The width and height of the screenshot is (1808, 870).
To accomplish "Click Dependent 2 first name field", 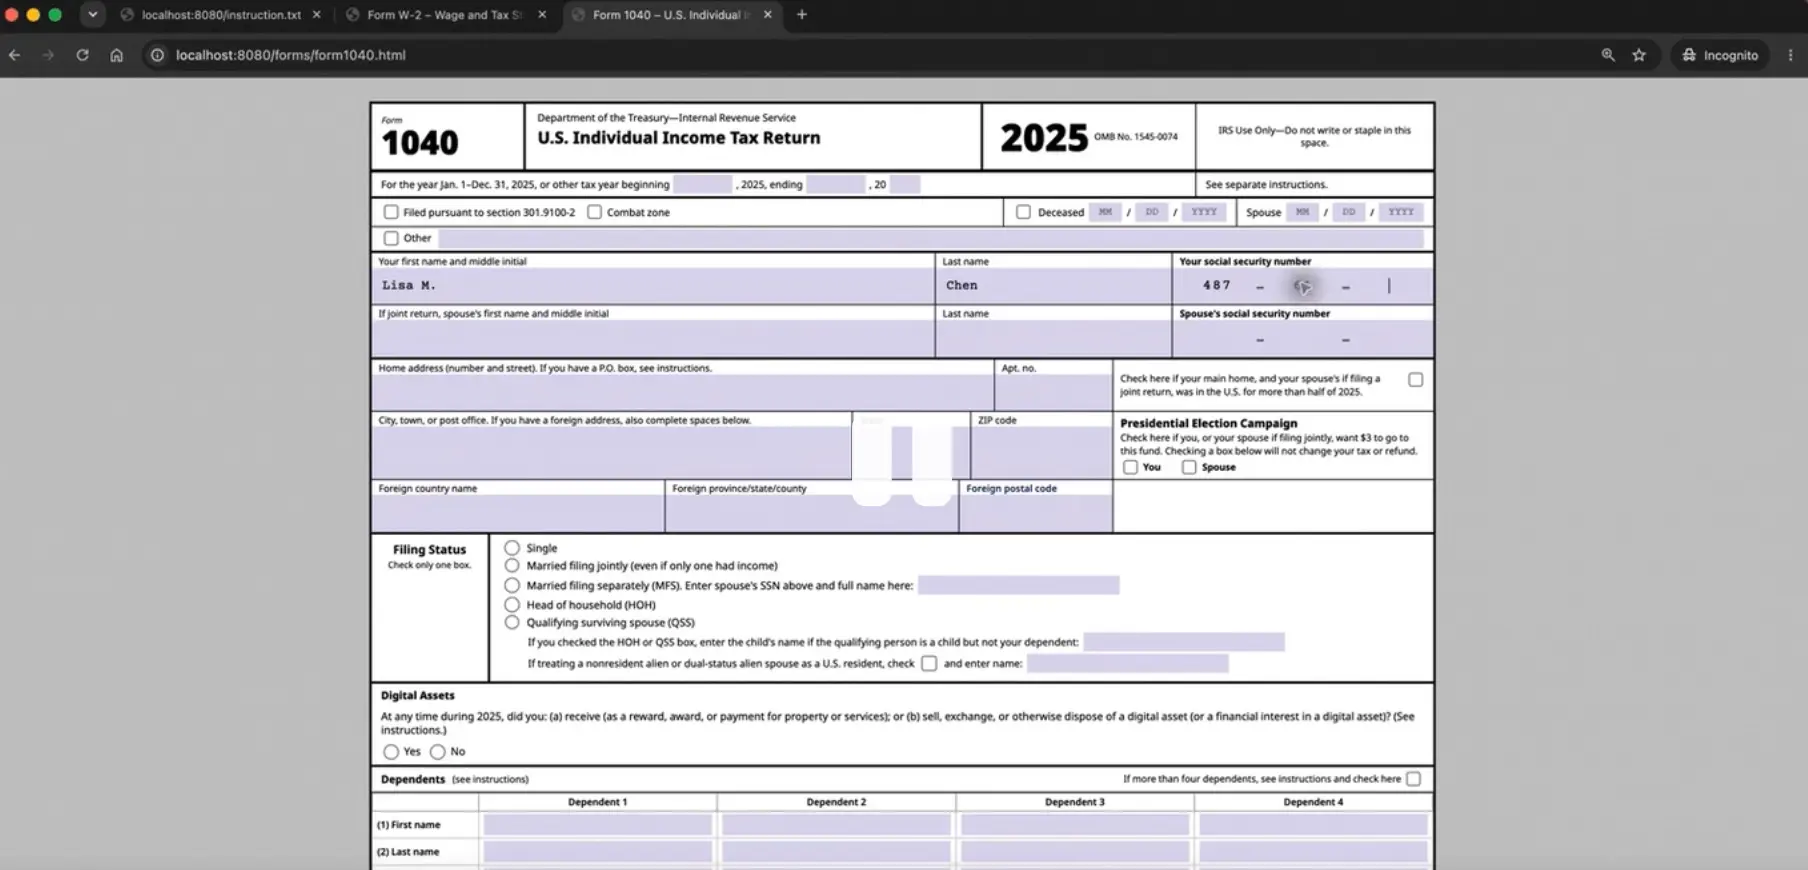I will (x=836, y=825).
